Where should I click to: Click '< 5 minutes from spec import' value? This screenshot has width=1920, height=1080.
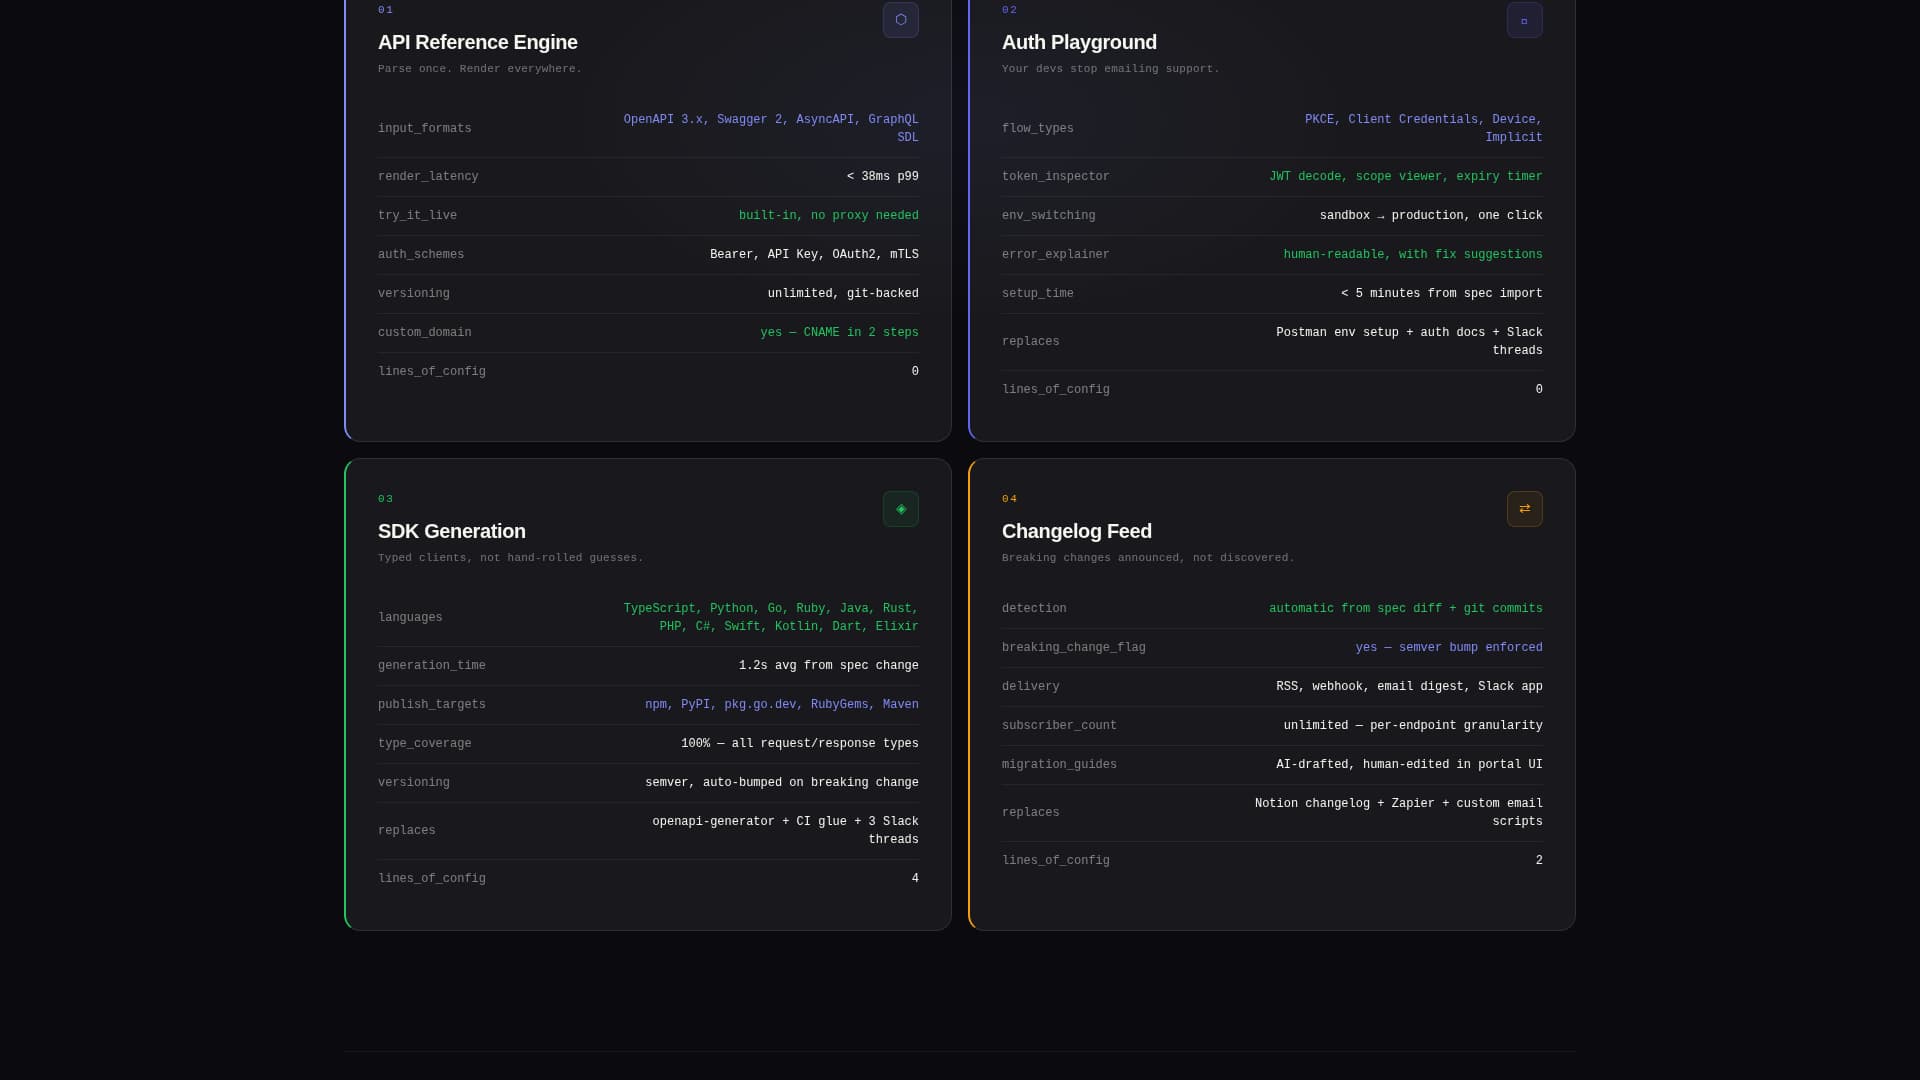click(x=1441, y=294)
